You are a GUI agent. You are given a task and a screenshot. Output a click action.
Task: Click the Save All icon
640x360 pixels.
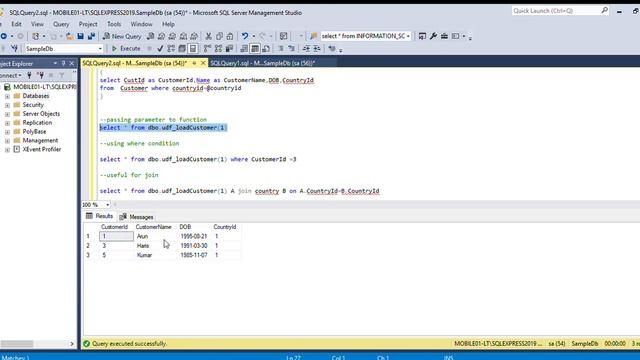(91, 36)
